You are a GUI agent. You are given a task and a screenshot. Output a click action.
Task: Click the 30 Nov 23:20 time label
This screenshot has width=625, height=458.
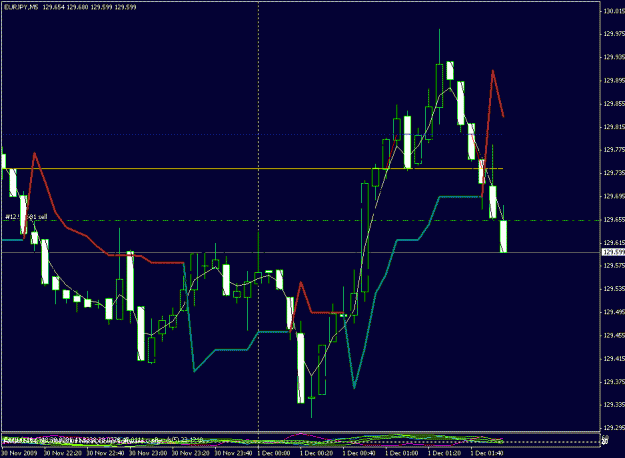pos(191,453)
